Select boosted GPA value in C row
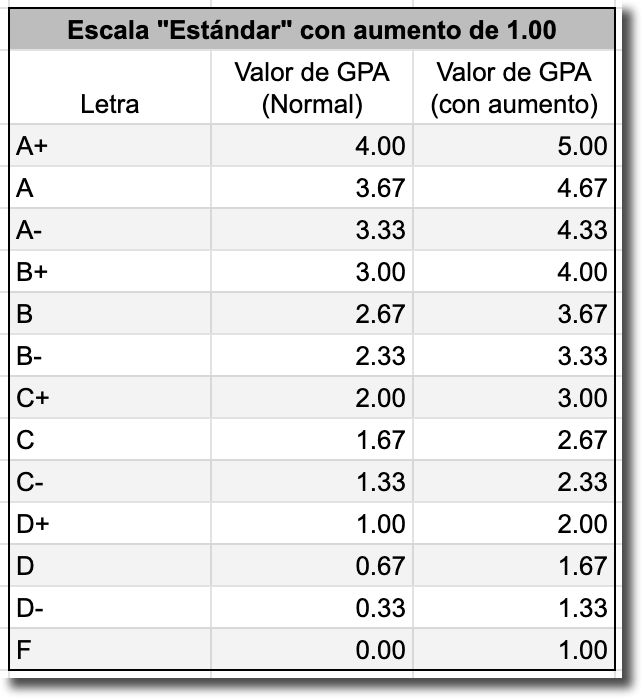 coord(514,440)
